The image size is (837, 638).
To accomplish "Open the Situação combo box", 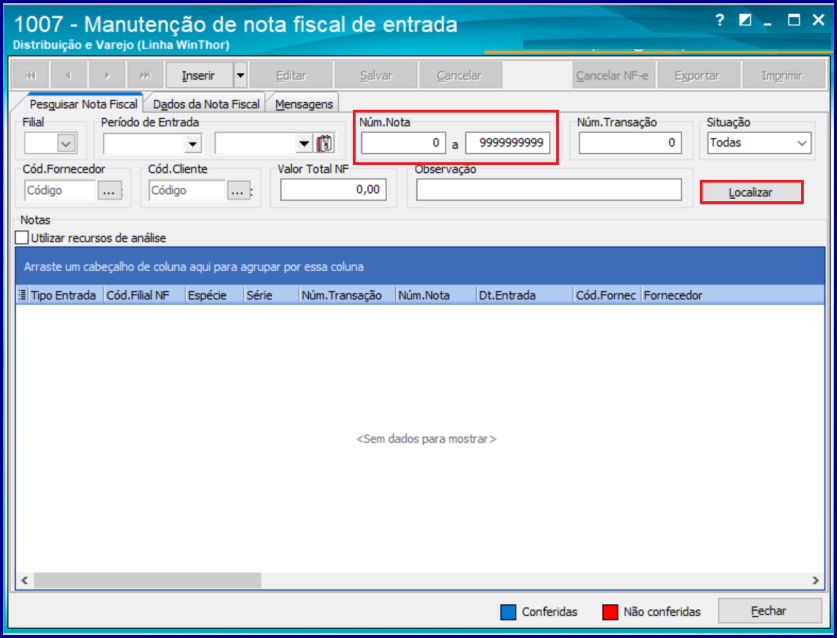I will click(759, 143).
